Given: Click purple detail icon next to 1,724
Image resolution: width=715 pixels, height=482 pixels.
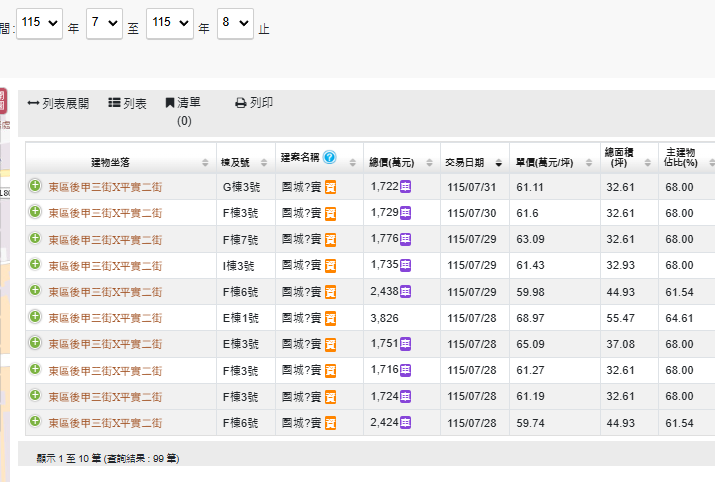Looking at the screenshot, I should pos(405,396).
